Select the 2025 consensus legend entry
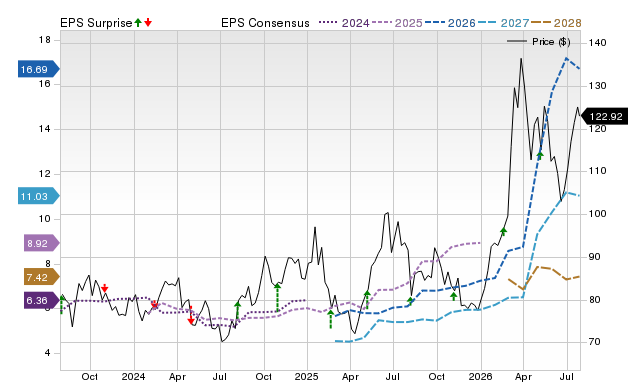This screenshot has width=640, height=382. tap(397, 23)
